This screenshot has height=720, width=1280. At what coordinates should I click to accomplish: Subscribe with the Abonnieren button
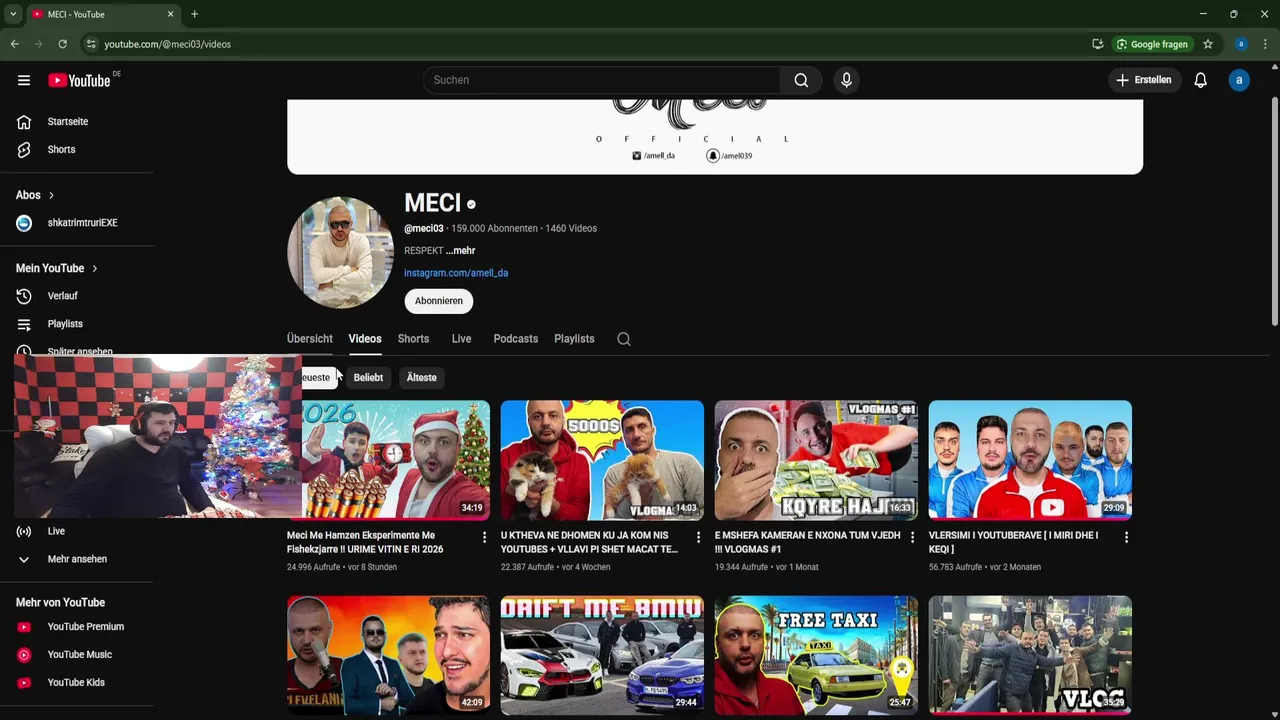(439, 301)
